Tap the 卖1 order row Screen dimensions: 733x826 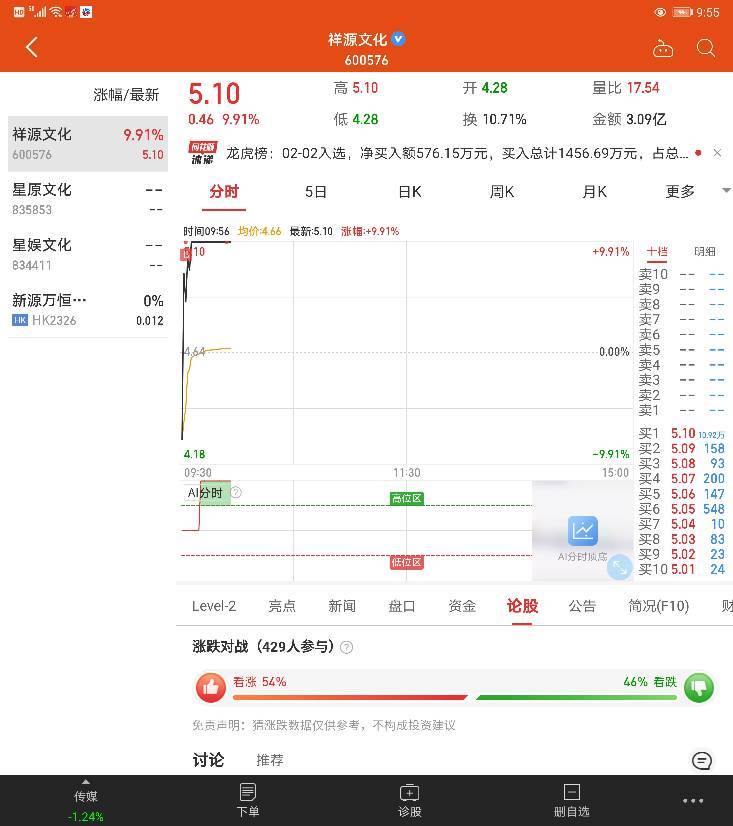(x=682, y=410)
